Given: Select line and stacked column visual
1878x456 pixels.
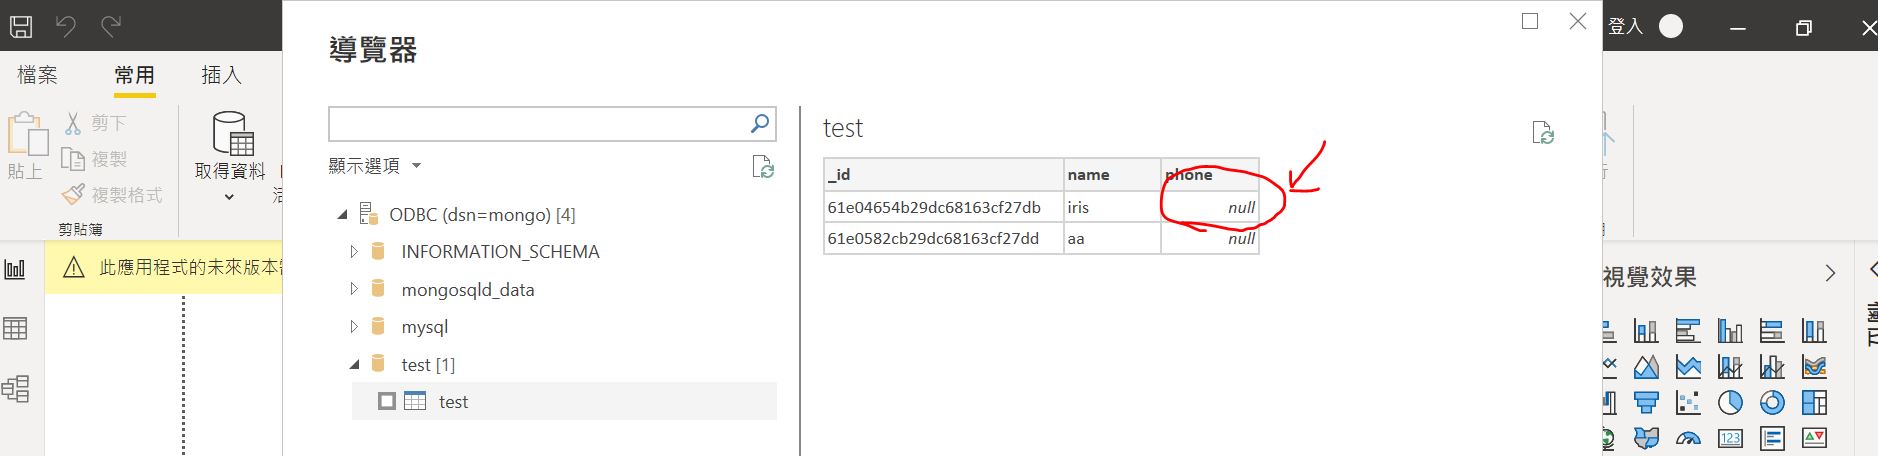Looking at the screenshot, I should [x=1730, y=367].
